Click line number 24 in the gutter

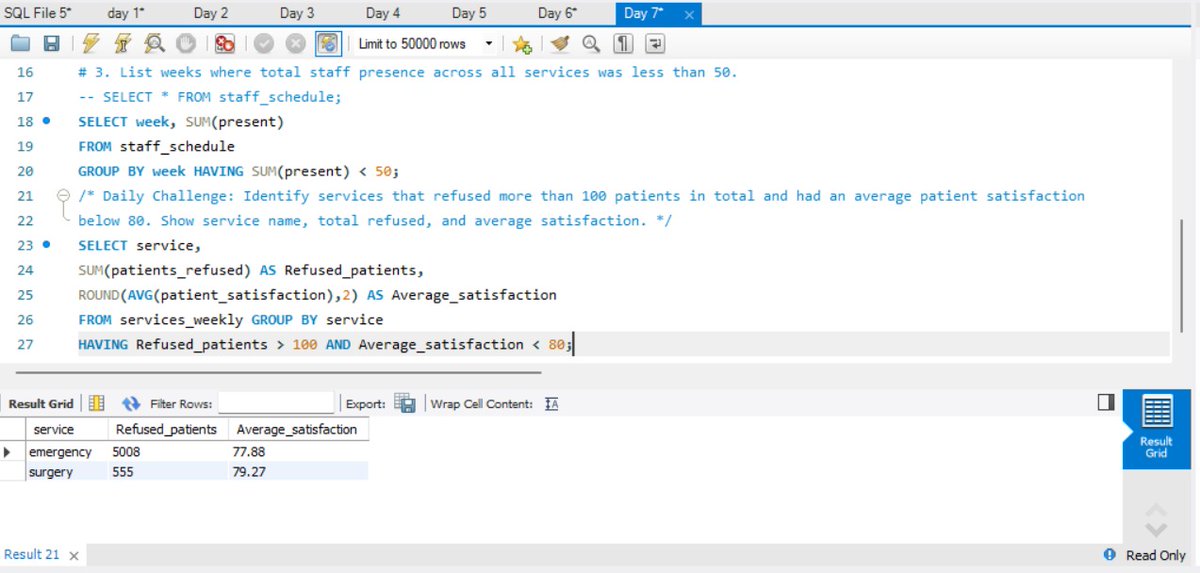click(x=25, y=270)
